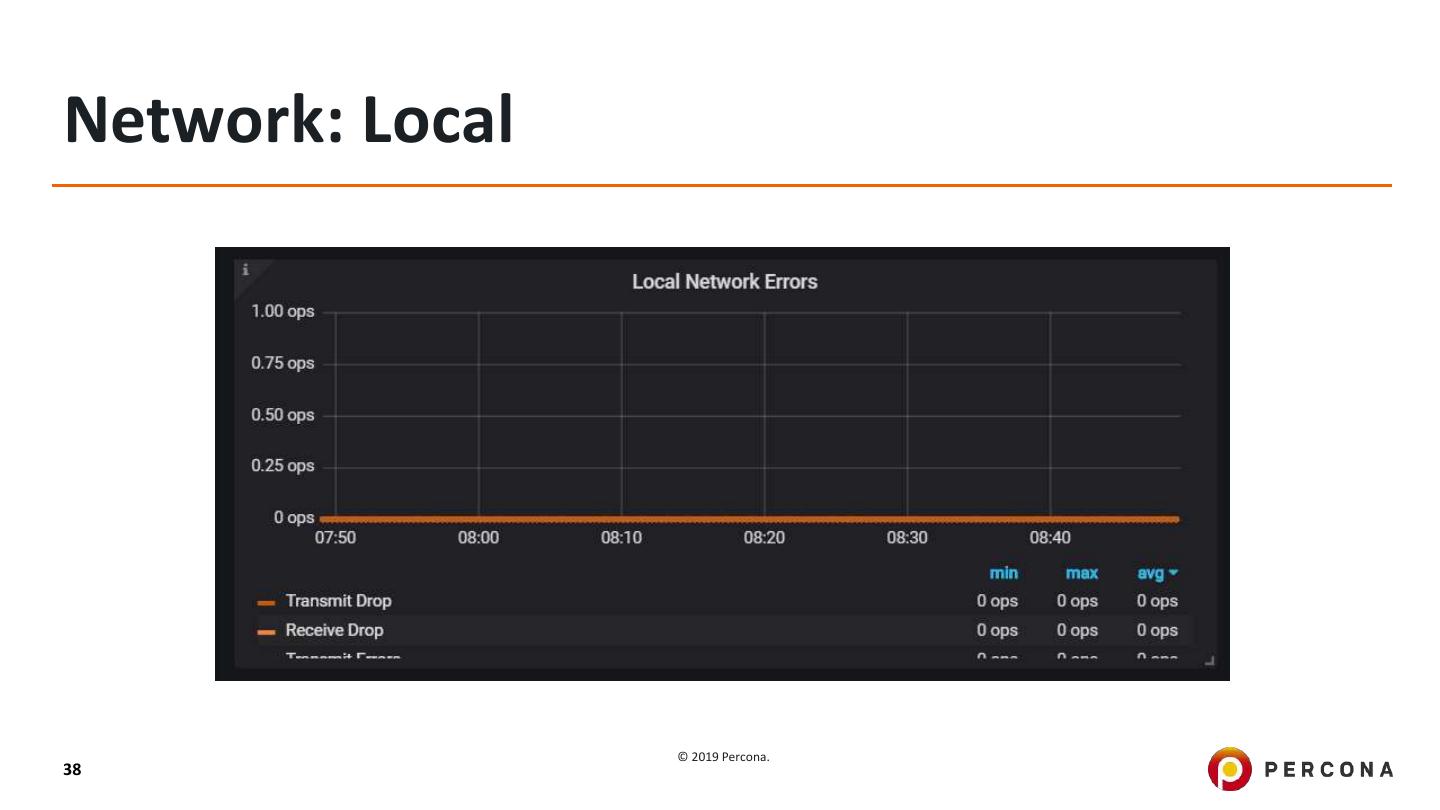
Task: Click the 0.50 ops axis label
Action: [x=283, y=415]
